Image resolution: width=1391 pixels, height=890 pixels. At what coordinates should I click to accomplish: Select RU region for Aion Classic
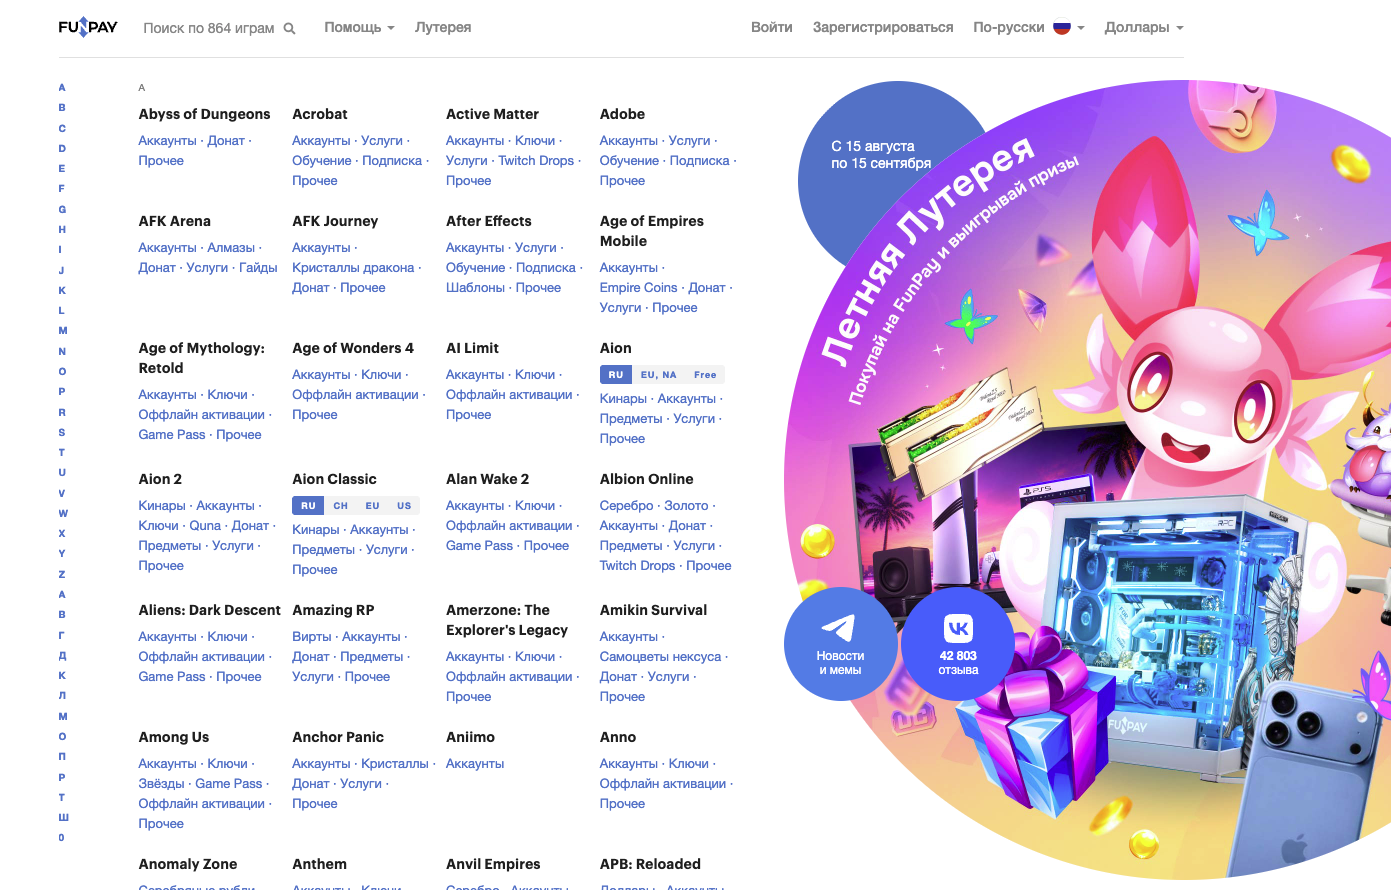click(x=308, y=506)
